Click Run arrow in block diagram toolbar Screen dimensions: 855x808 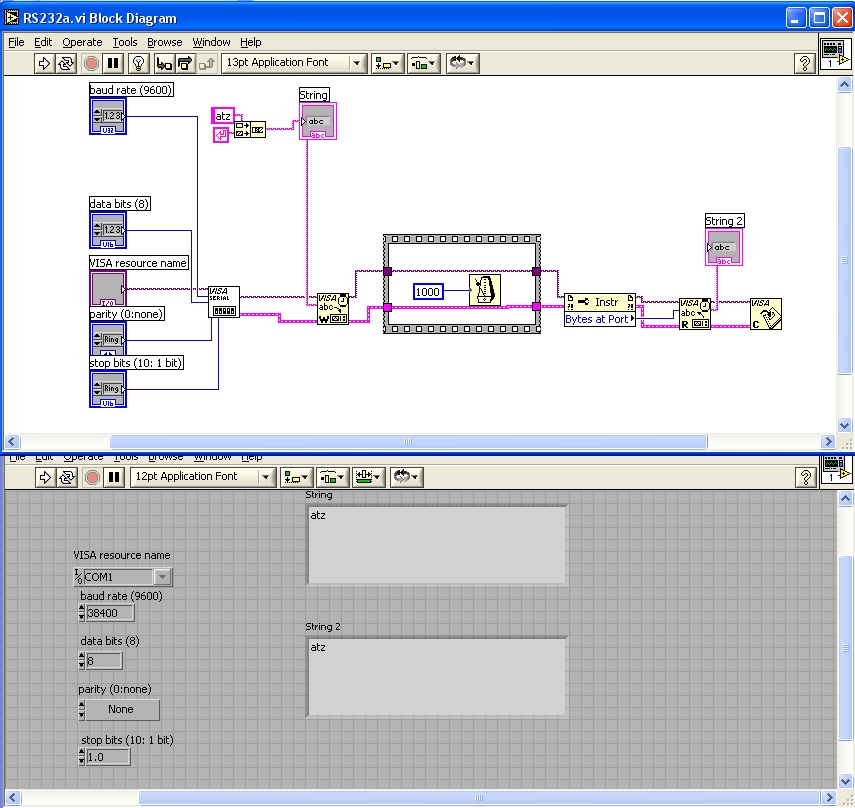(x=44, y=63)
